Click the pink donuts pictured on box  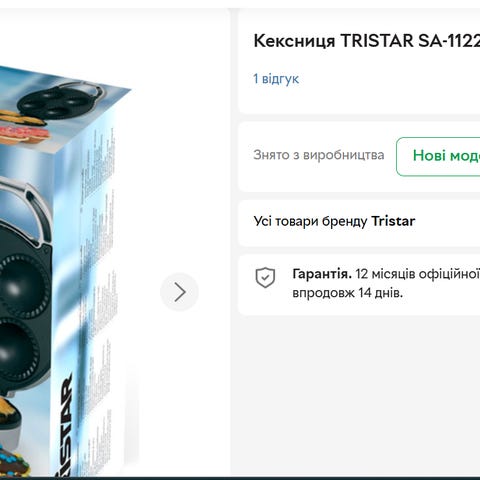[x=24, y=133]
